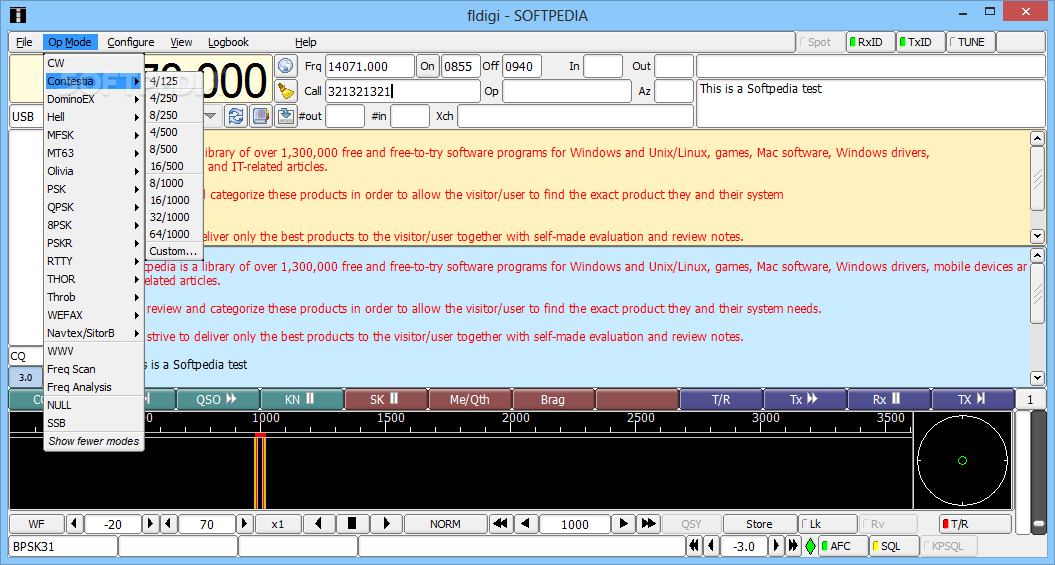The width and height of the screenshot is (1055, 565).
Task: Open the dropdown arrow beside the refresh icon
Action: (211, 116)
